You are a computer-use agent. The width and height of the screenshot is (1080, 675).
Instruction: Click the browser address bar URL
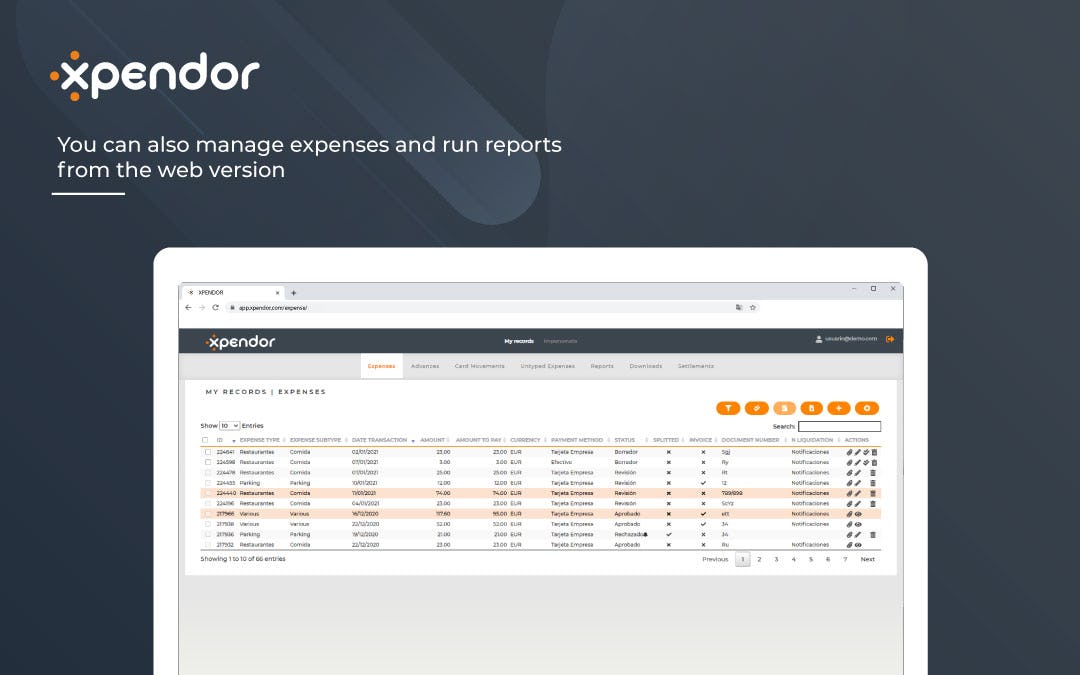click(273, 308)
